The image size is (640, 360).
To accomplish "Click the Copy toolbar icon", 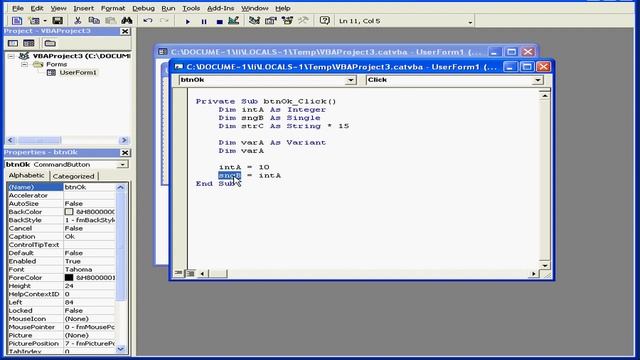I will [x=94, y=21].
